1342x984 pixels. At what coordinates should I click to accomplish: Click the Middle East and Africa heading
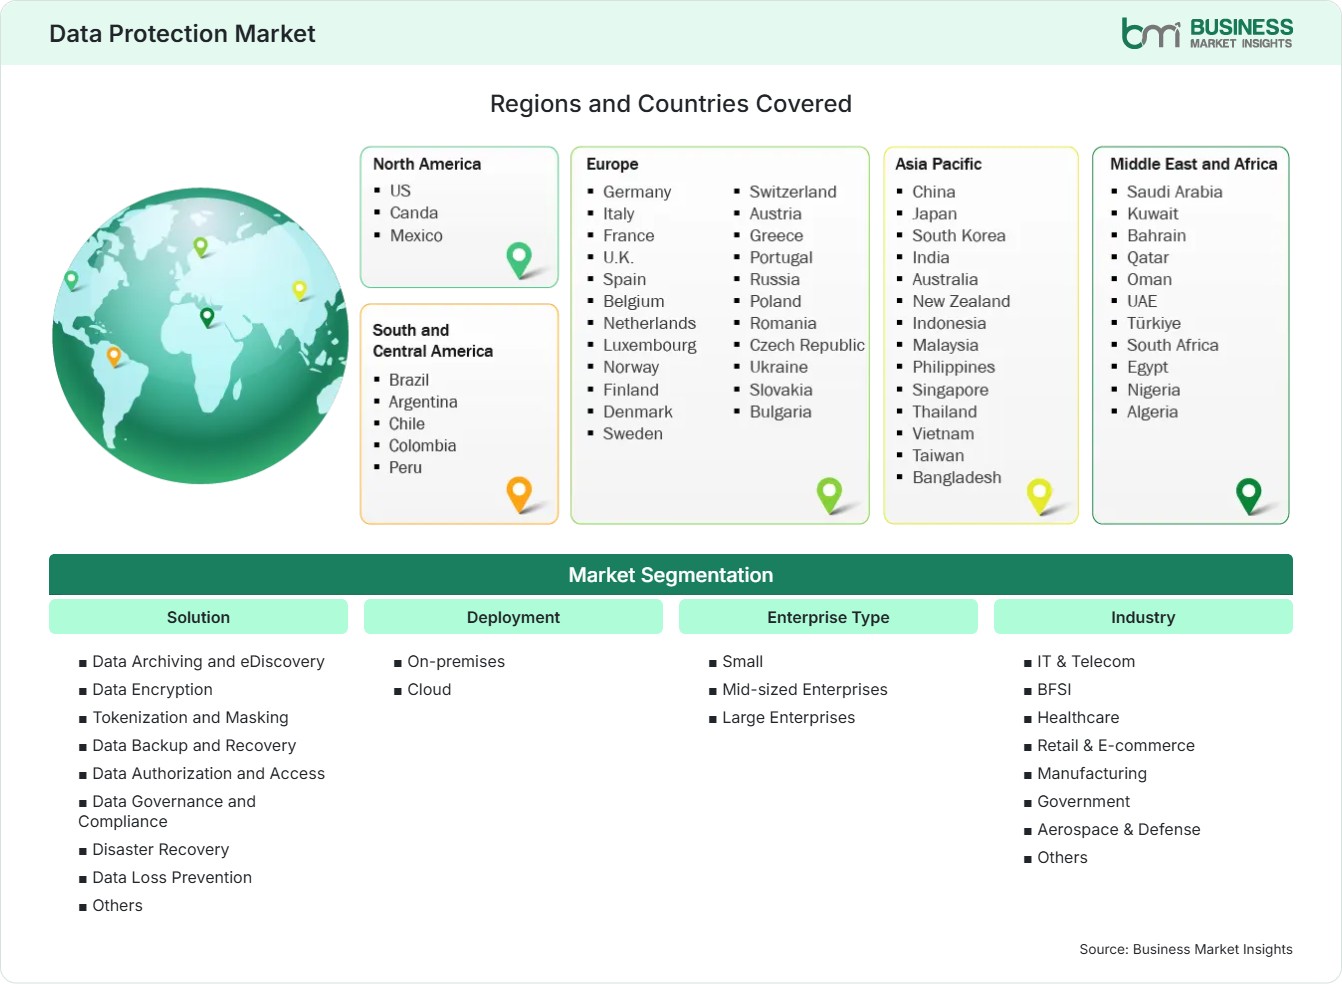click(1193, 164)
